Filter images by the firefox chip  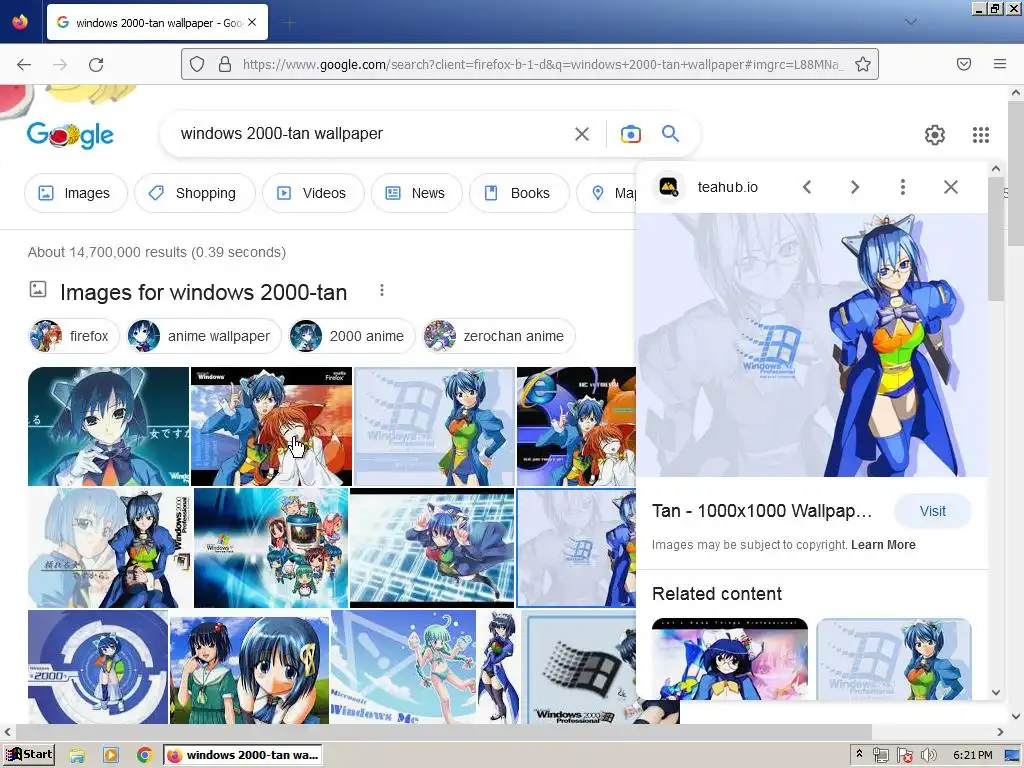[x=74, y=336]
